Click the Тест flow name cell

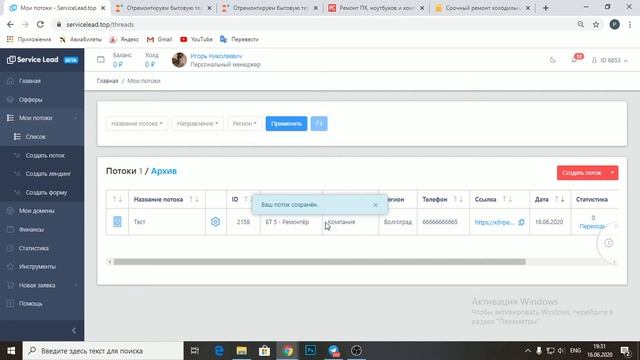pyautogui.click(x=167, y=222)
